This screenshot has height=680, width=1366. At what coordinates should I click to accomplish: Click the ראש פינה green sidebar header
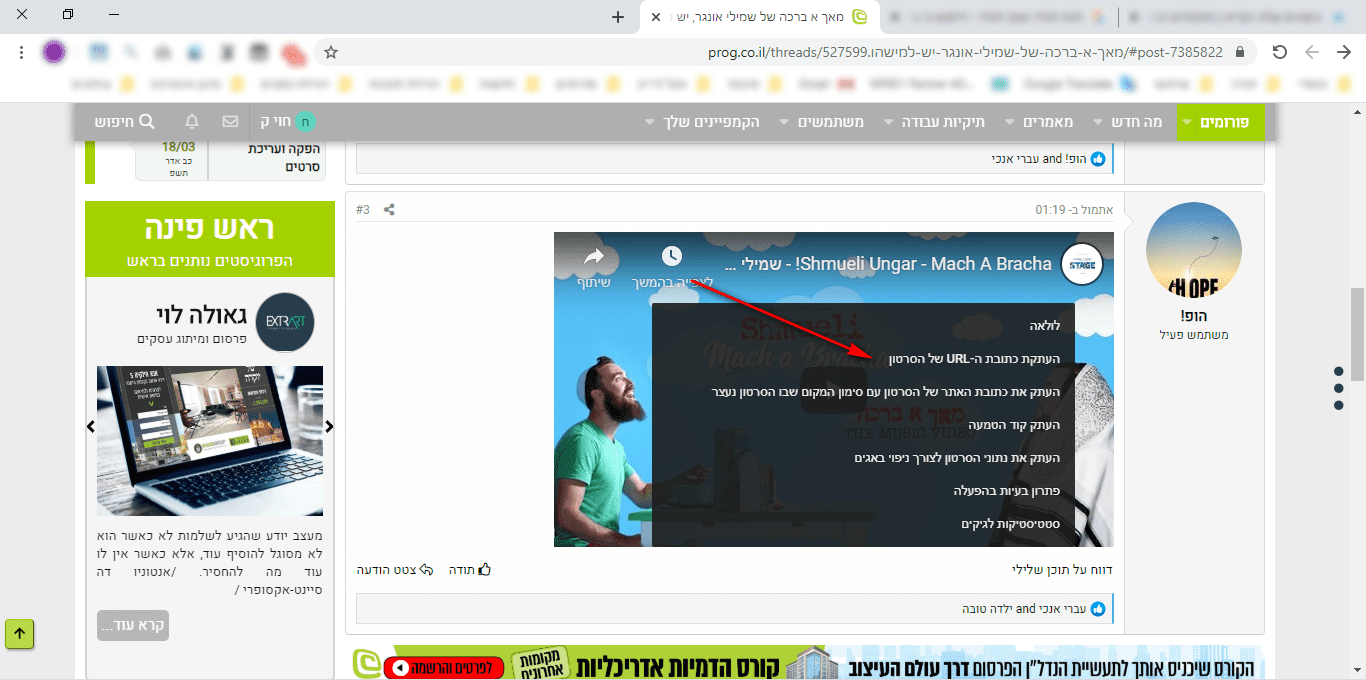click(x=210, y=239)
